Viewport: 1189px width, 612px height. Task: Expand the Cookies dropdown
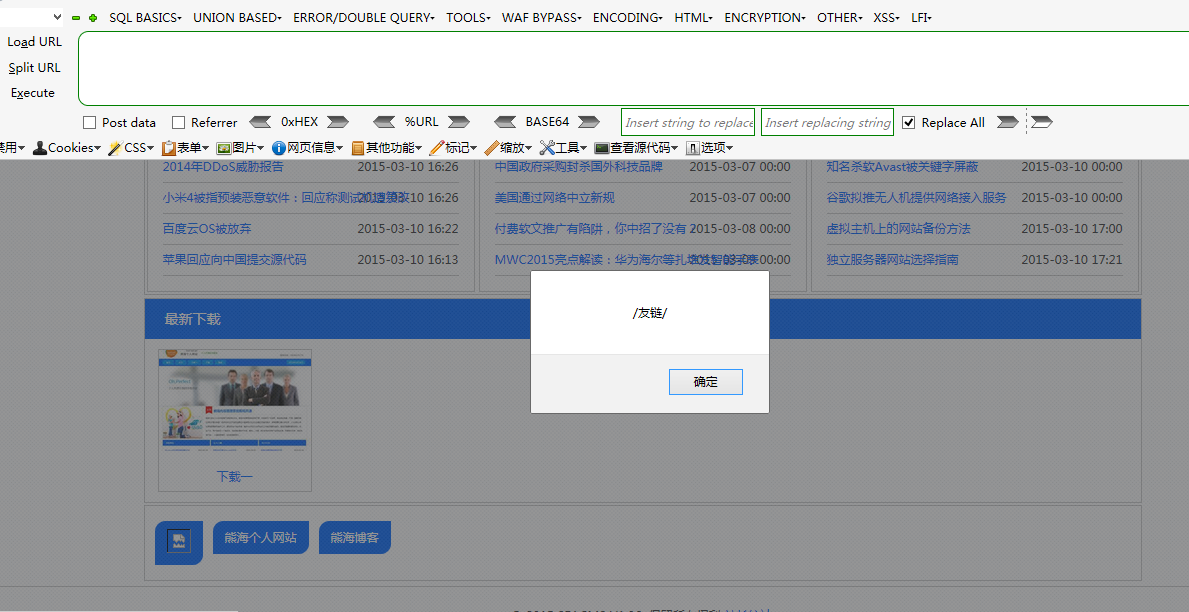coord(98,149)
